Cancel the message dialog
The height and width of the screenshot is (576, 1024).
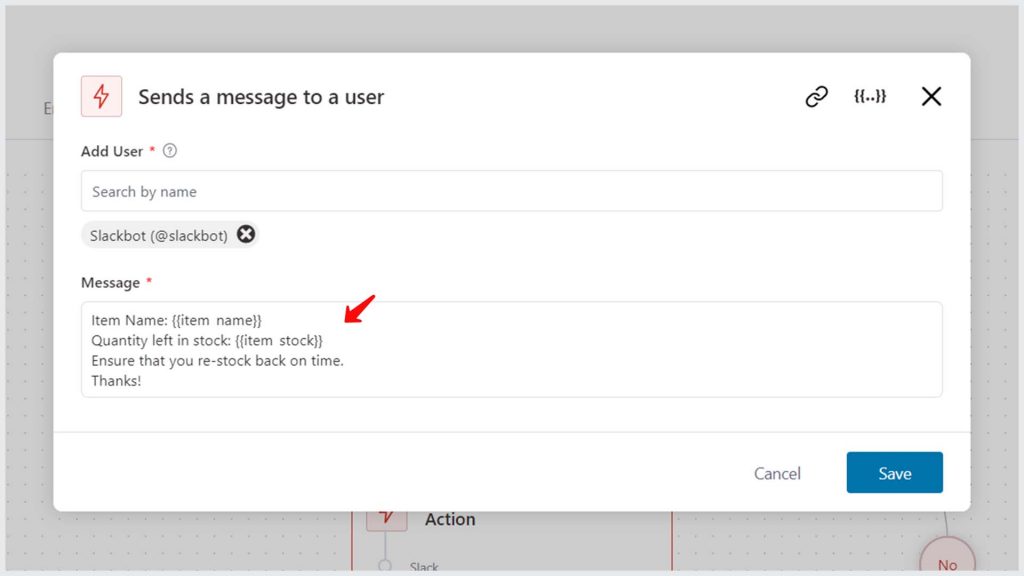777,473
